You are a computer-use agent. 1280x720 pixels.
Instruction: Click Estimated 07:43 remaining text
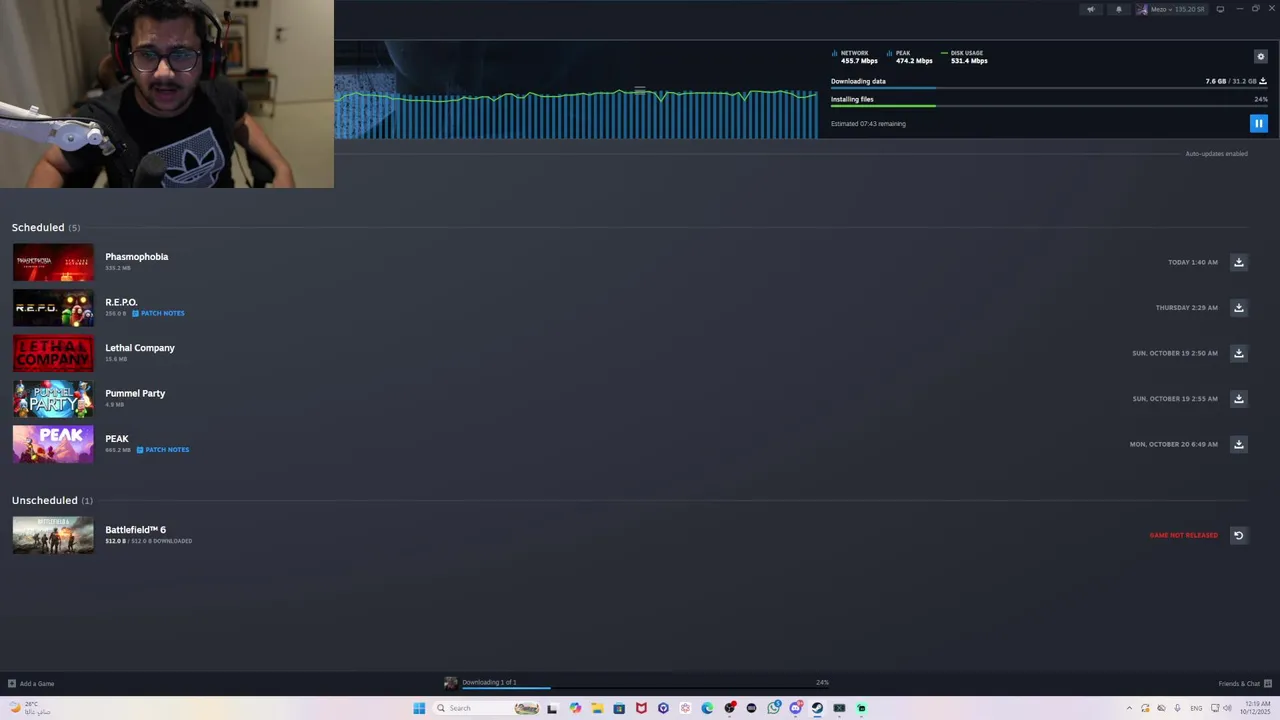(868, 124)
